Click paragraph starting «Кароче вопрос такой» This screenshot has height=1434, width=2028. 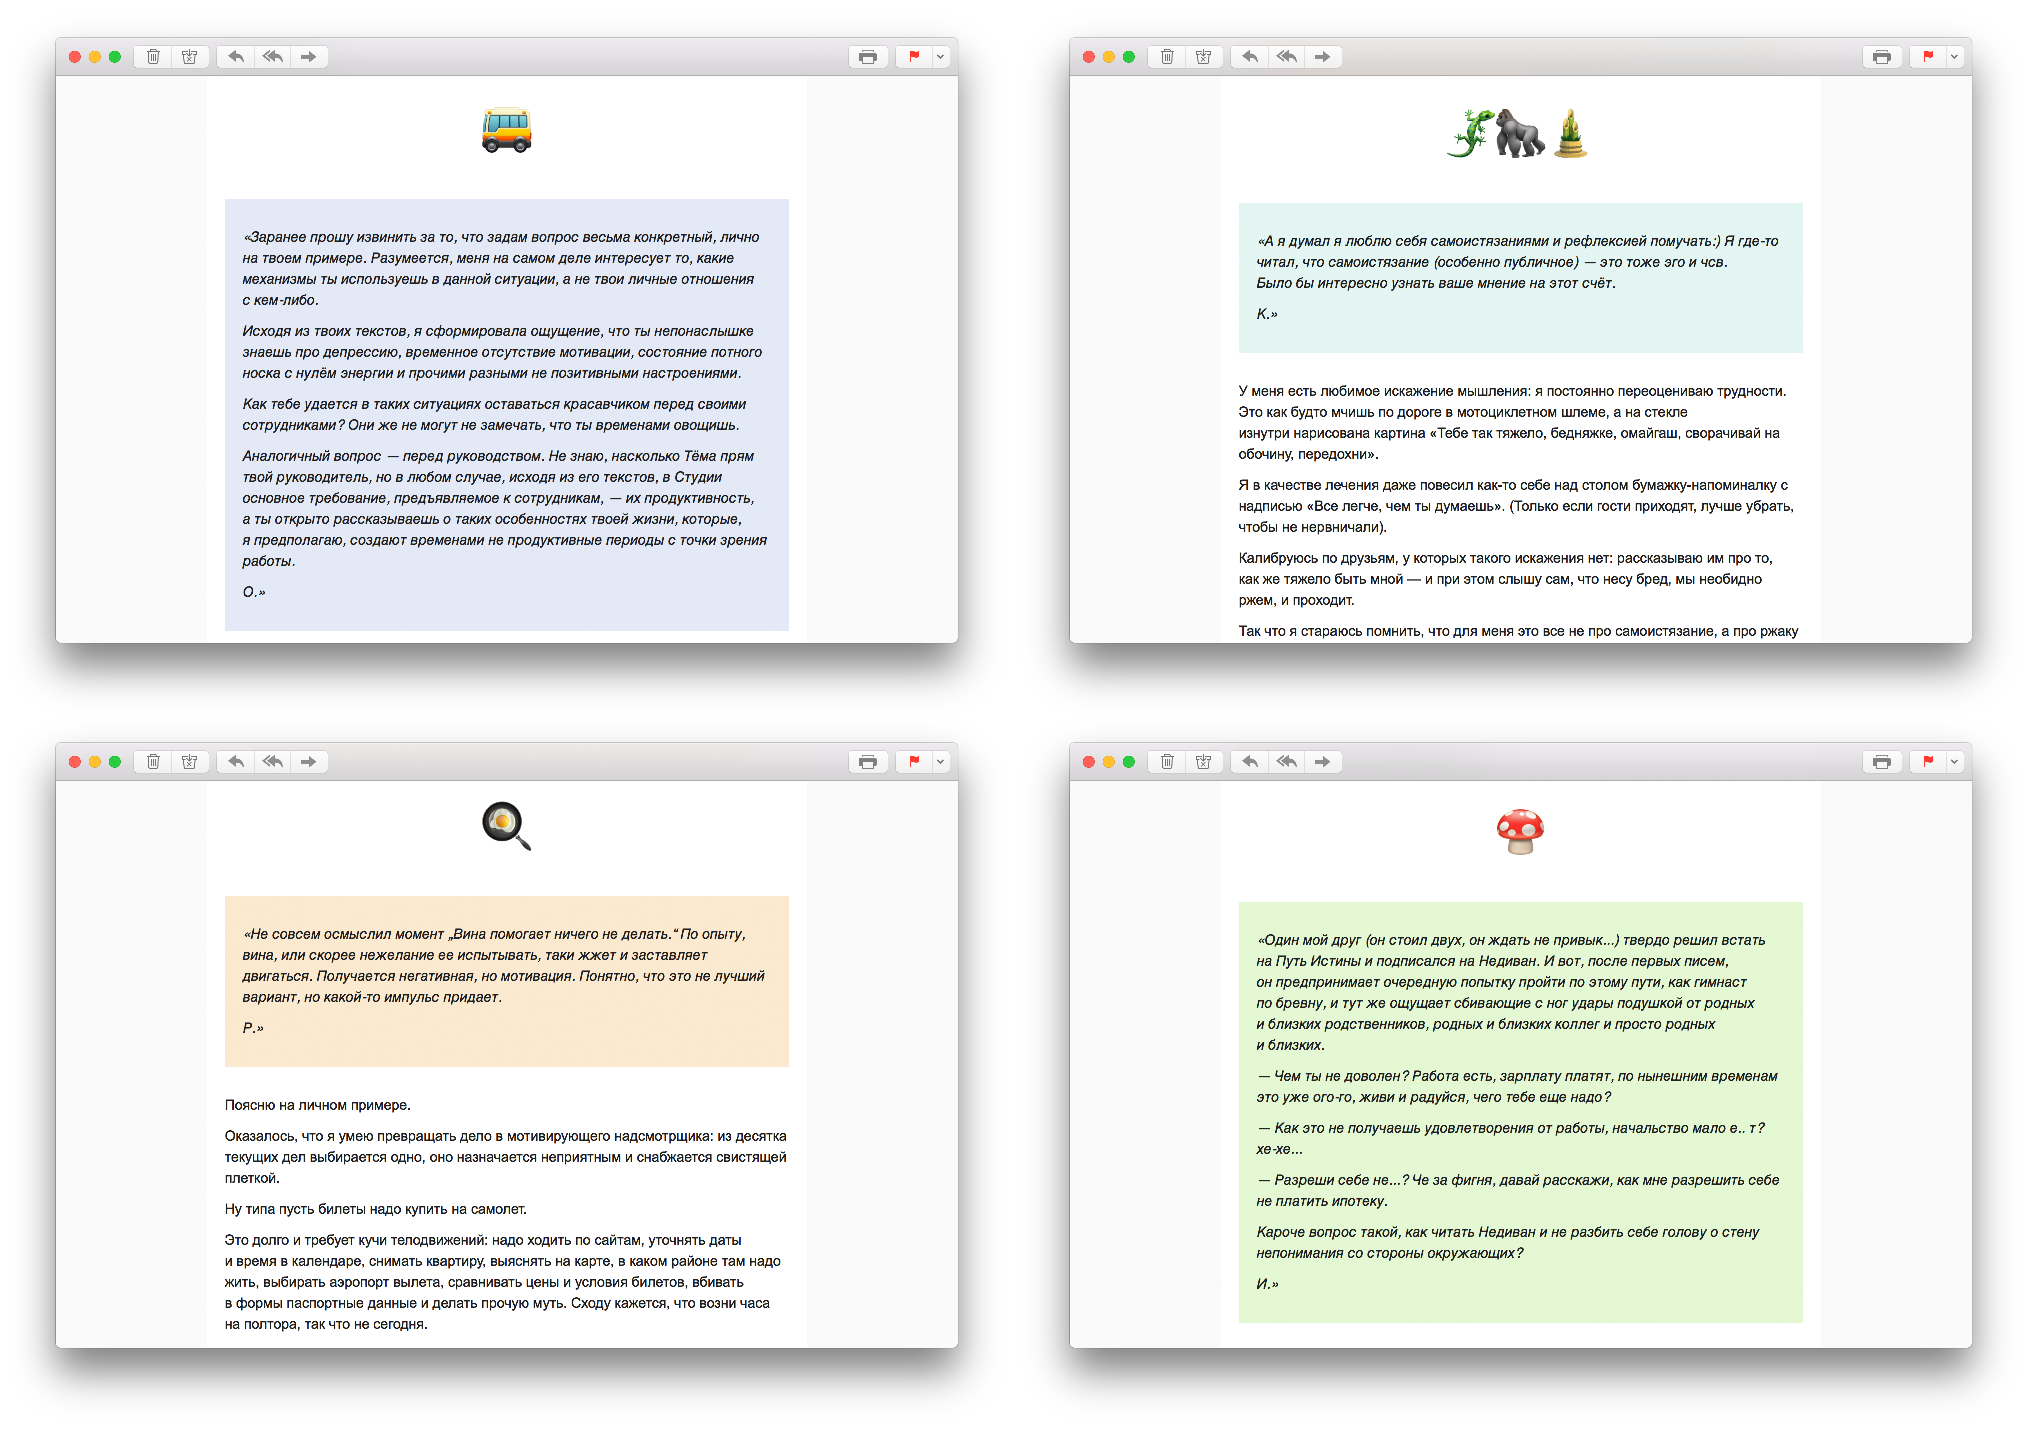pyautogui.click(x=1508, y=1243)
